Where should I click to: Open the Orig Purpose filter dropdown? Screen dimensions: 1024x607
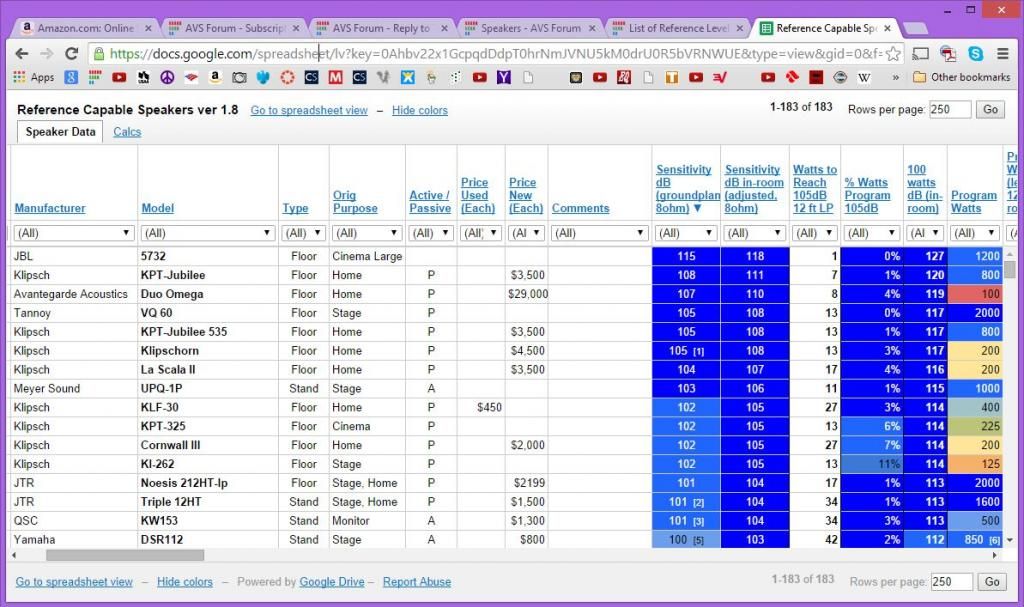tap(367, 233)
